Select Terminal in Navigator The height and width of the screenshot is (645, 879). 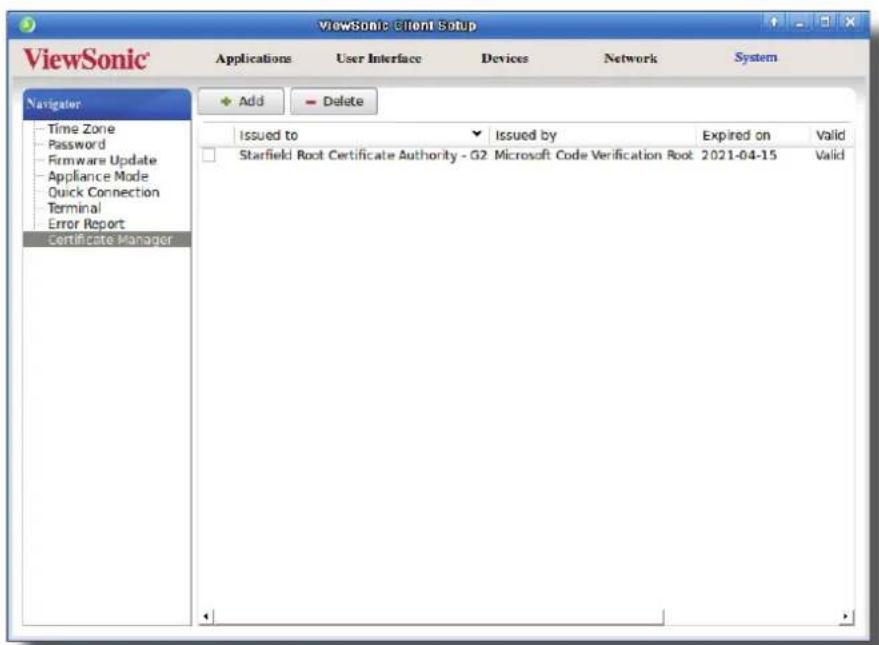(x=75, y=208)
